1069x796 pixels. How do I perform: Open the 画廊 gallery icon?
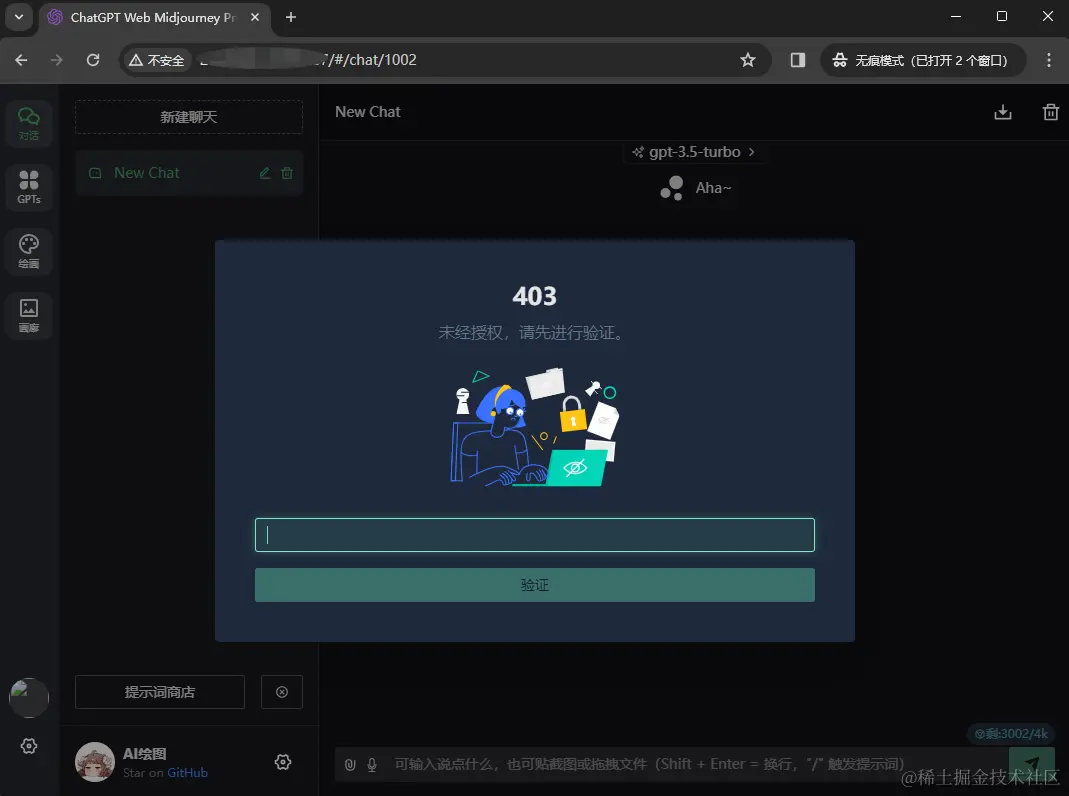[x=29, y=316]
